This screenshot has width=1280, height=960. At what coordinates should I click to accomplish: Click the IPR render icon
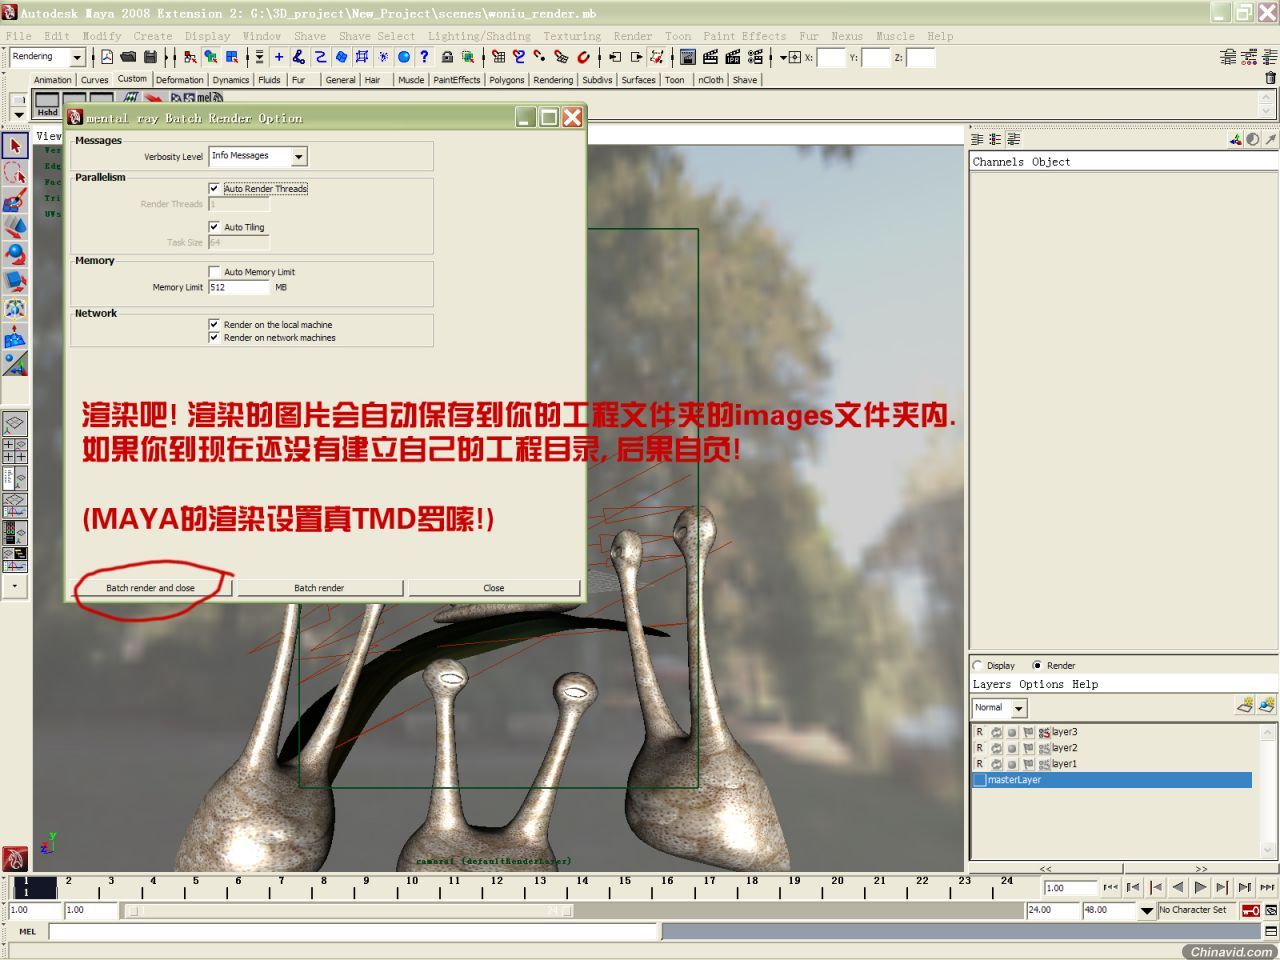(732, 57)
